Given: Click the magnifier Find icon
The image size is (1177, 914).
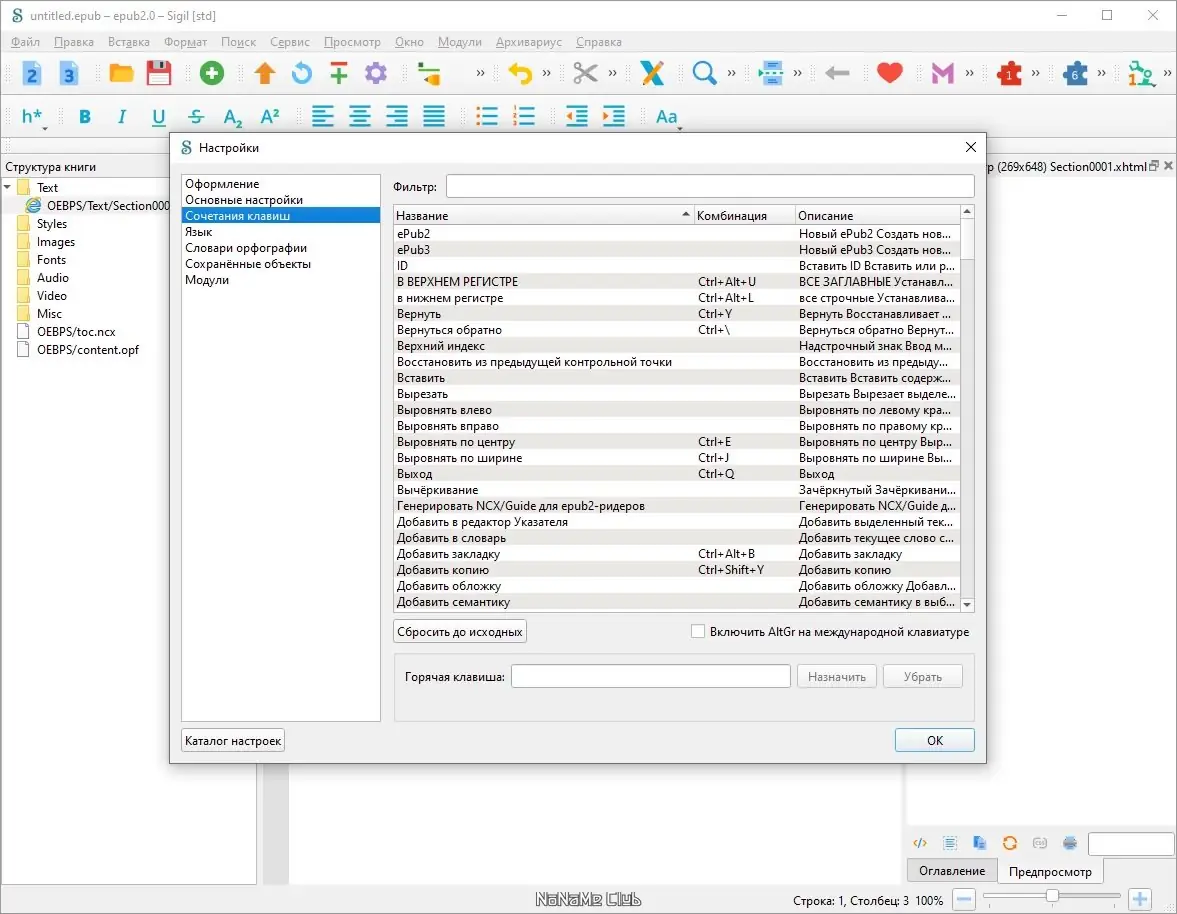Looking at the screenshot, I should (x=704, y=74).
